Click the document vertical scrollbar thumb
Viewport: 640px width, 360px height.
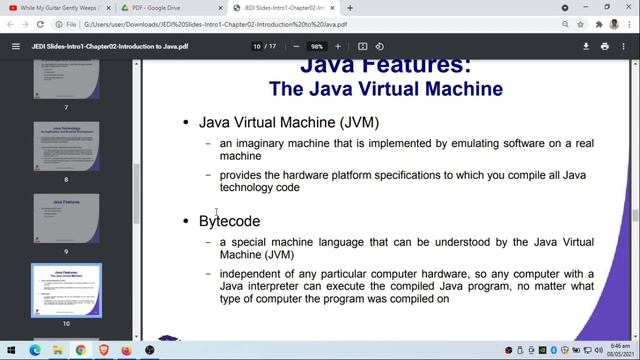(635, 215)
